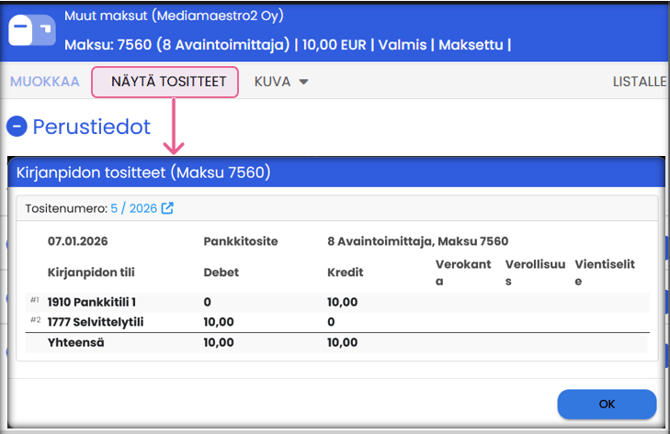Click the payment wallet icon in header
This screenshot has width=670, height=434.
click(x=33, y=31)
